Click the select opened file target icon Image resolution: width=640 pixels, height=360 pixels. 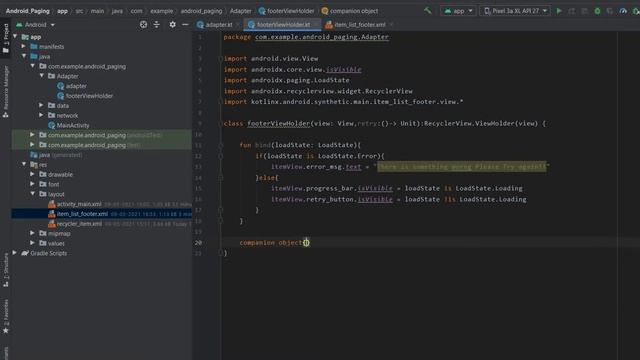[143, 24]
